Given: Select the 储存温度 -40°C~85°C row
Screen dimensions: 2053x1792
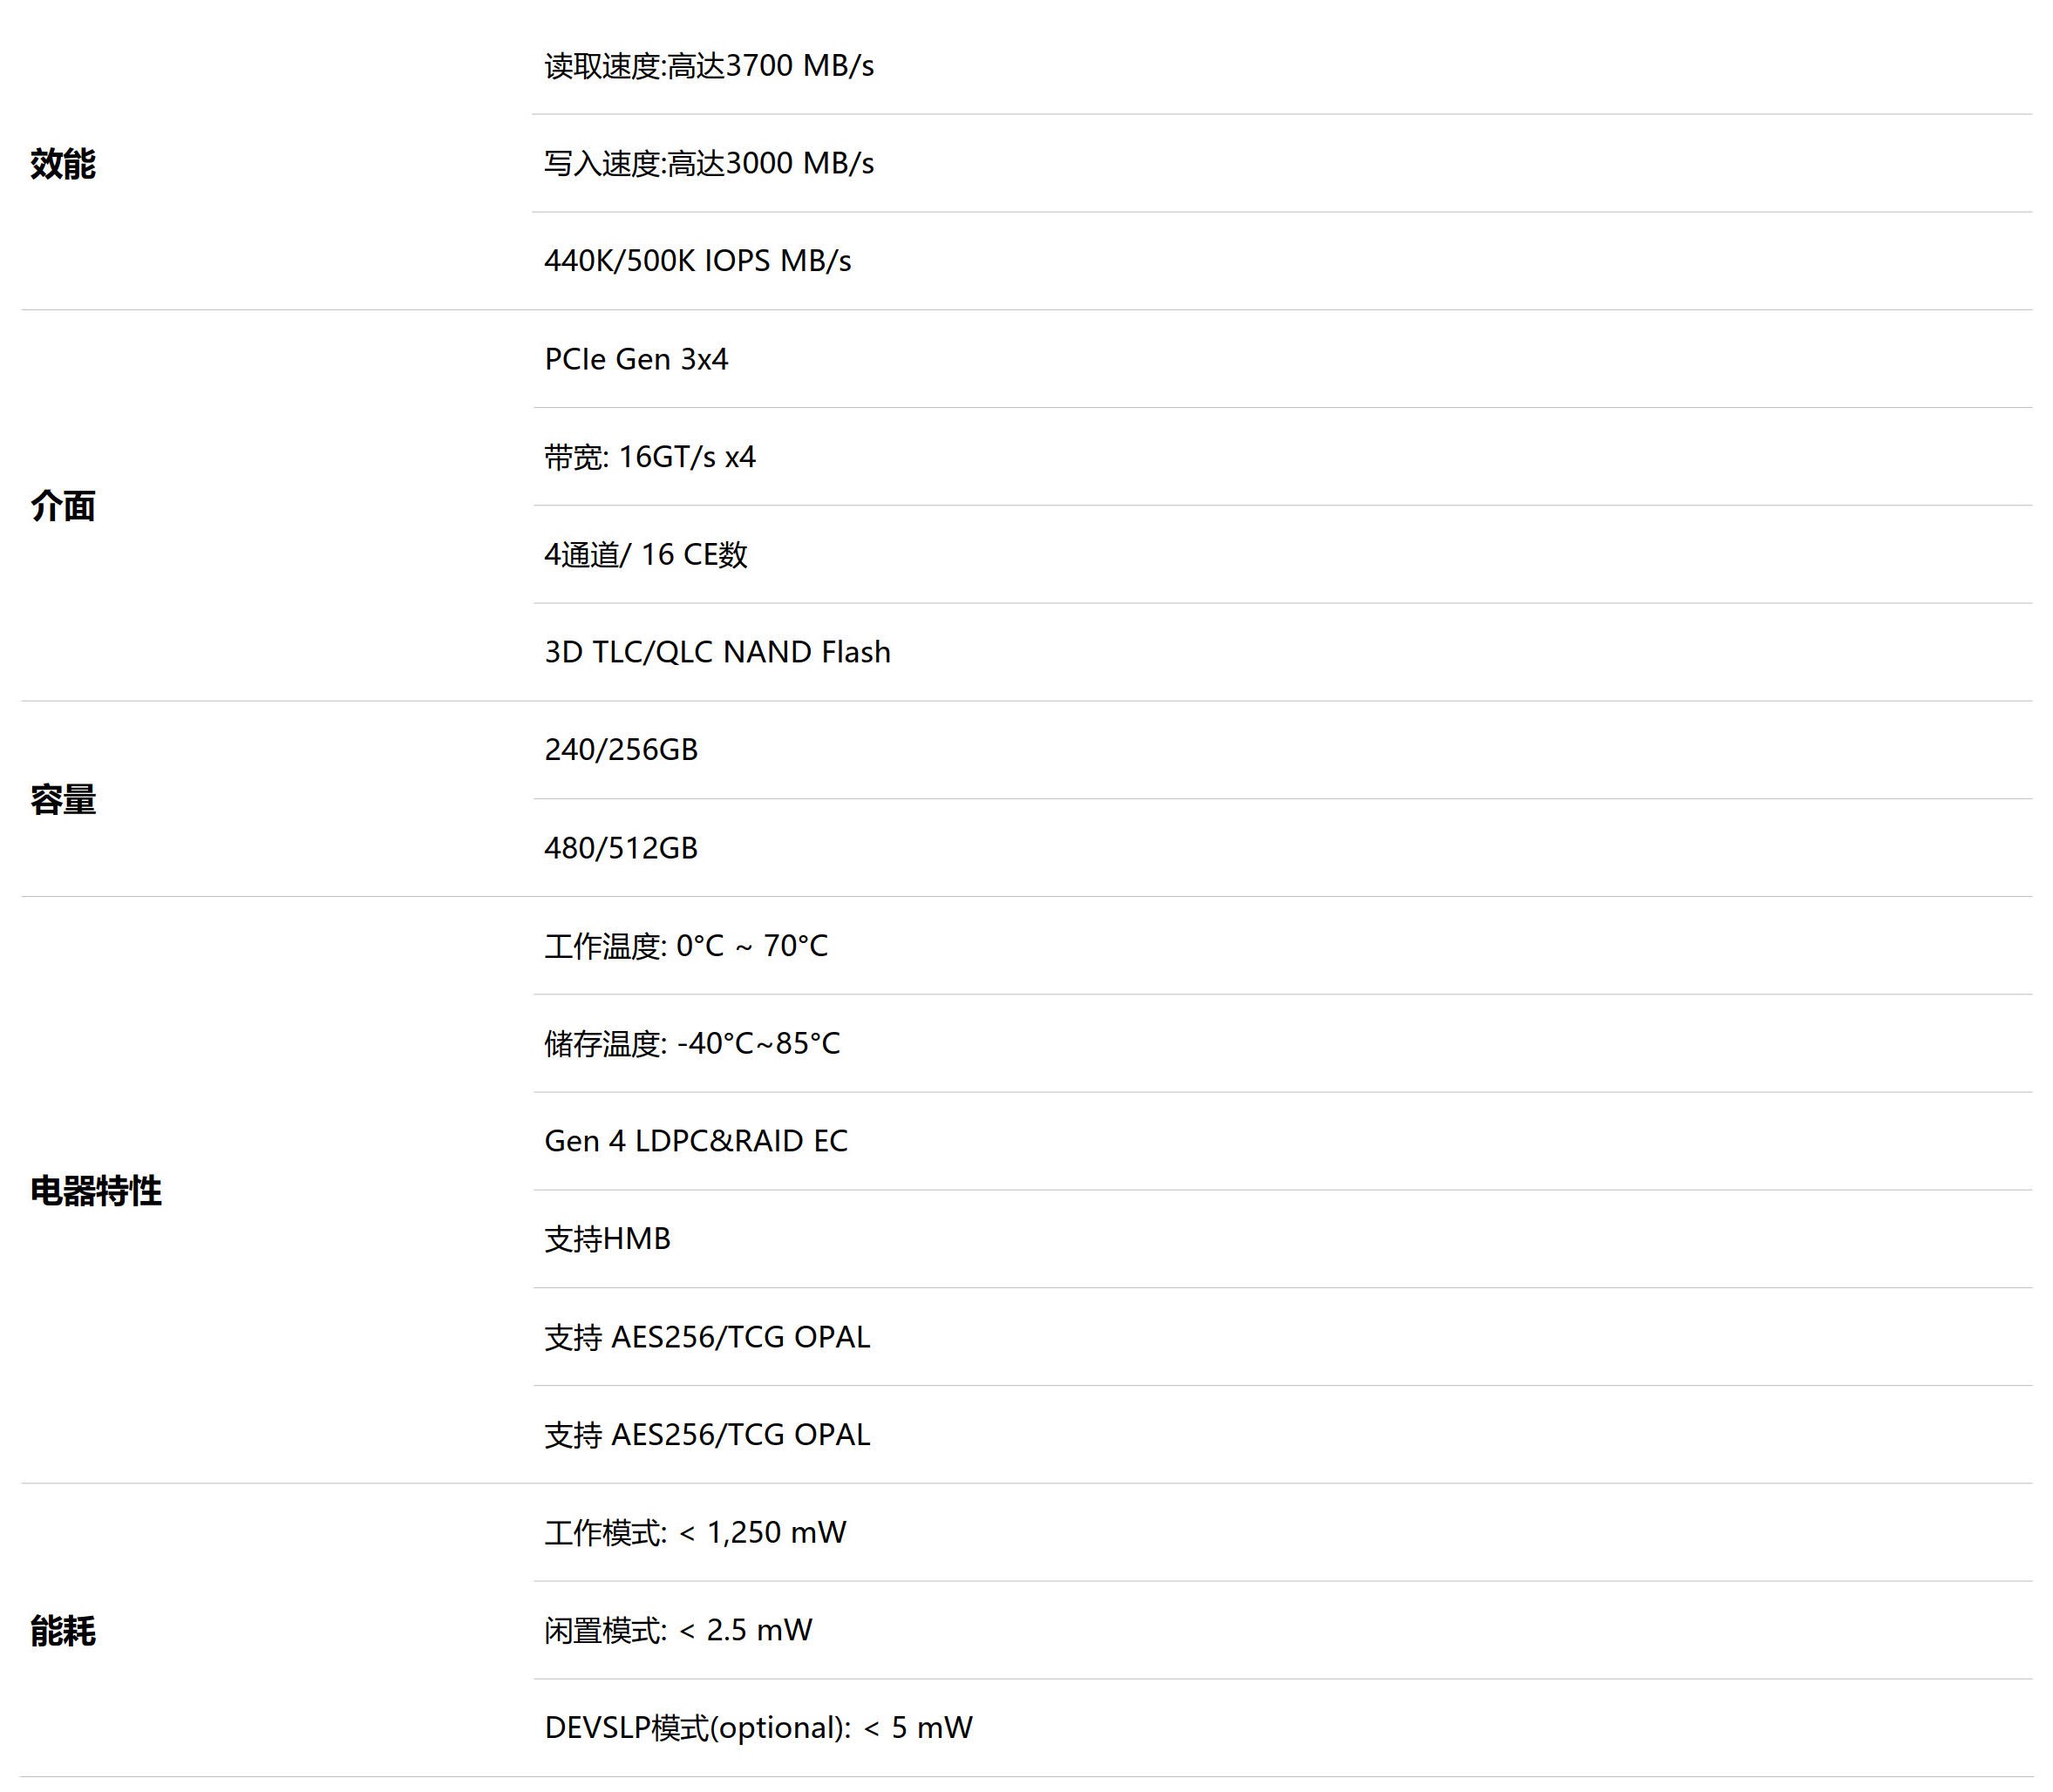Looking at the screenshot, I should tap(692, 1044).
